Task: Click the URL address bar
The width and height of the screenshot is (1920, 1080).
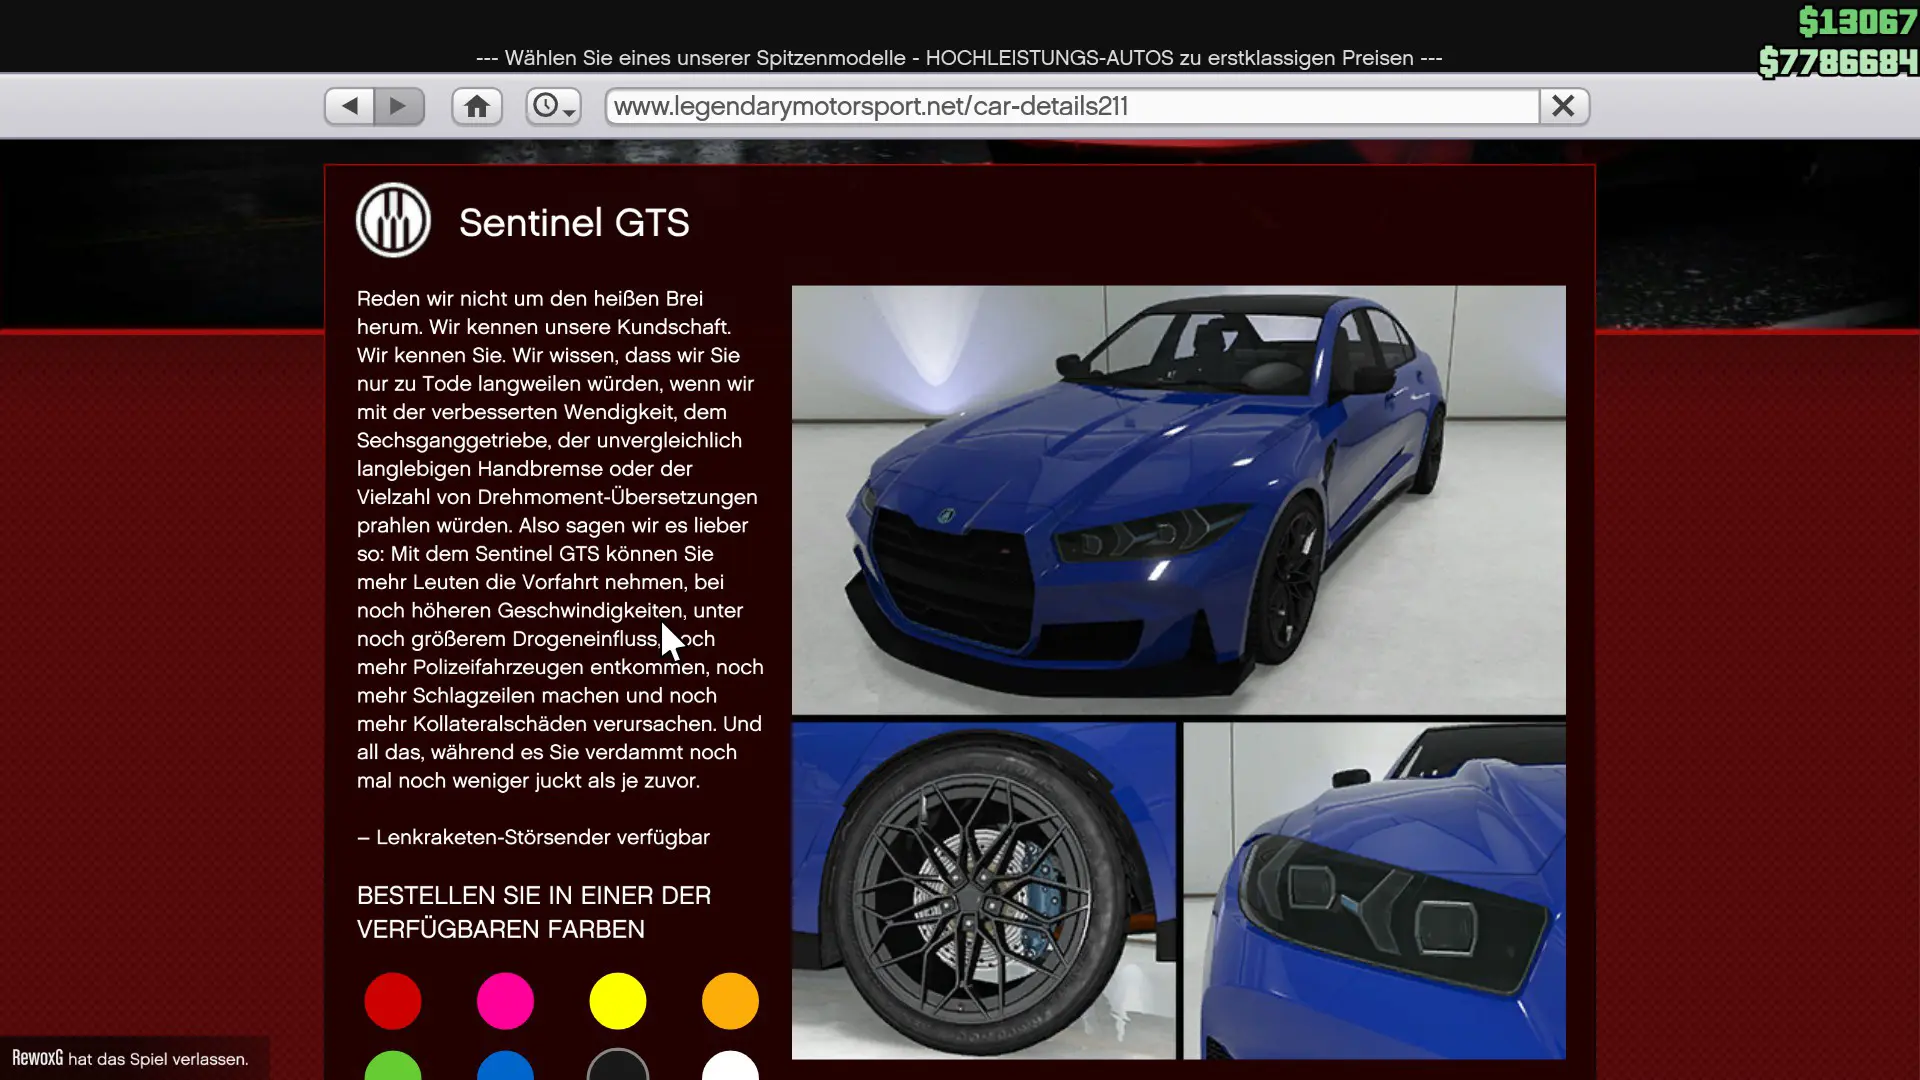Action: coord(1070,106)
